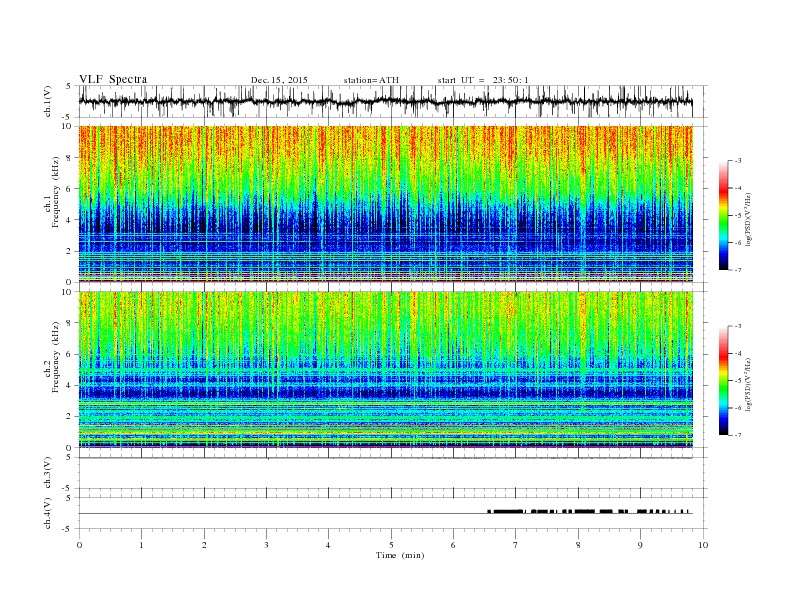Click the "6" kHz tick on ch.2 frequency axis
Viewport: 792px width, 612px height.
70,354
